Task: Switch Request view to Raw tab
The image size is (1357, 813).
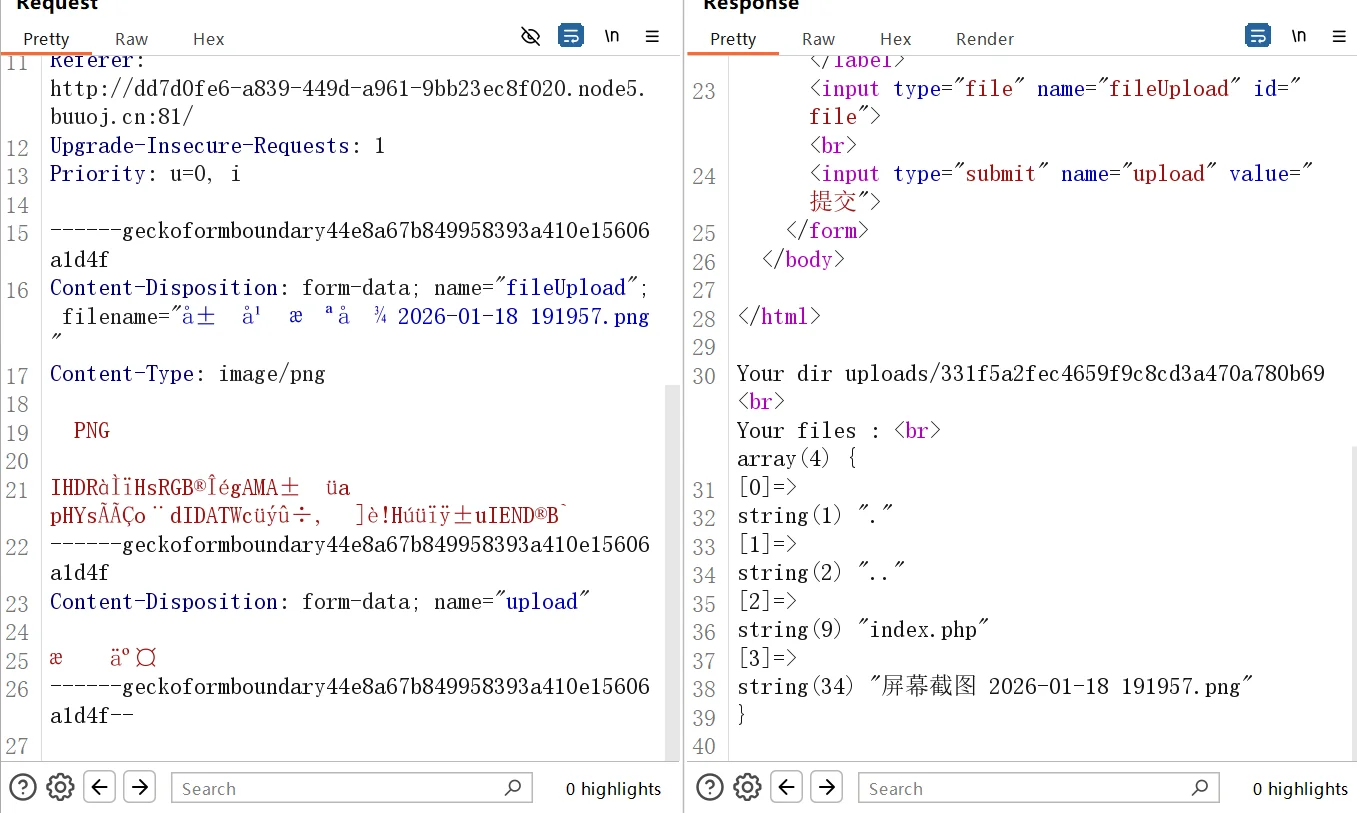Action: [131, 39]
